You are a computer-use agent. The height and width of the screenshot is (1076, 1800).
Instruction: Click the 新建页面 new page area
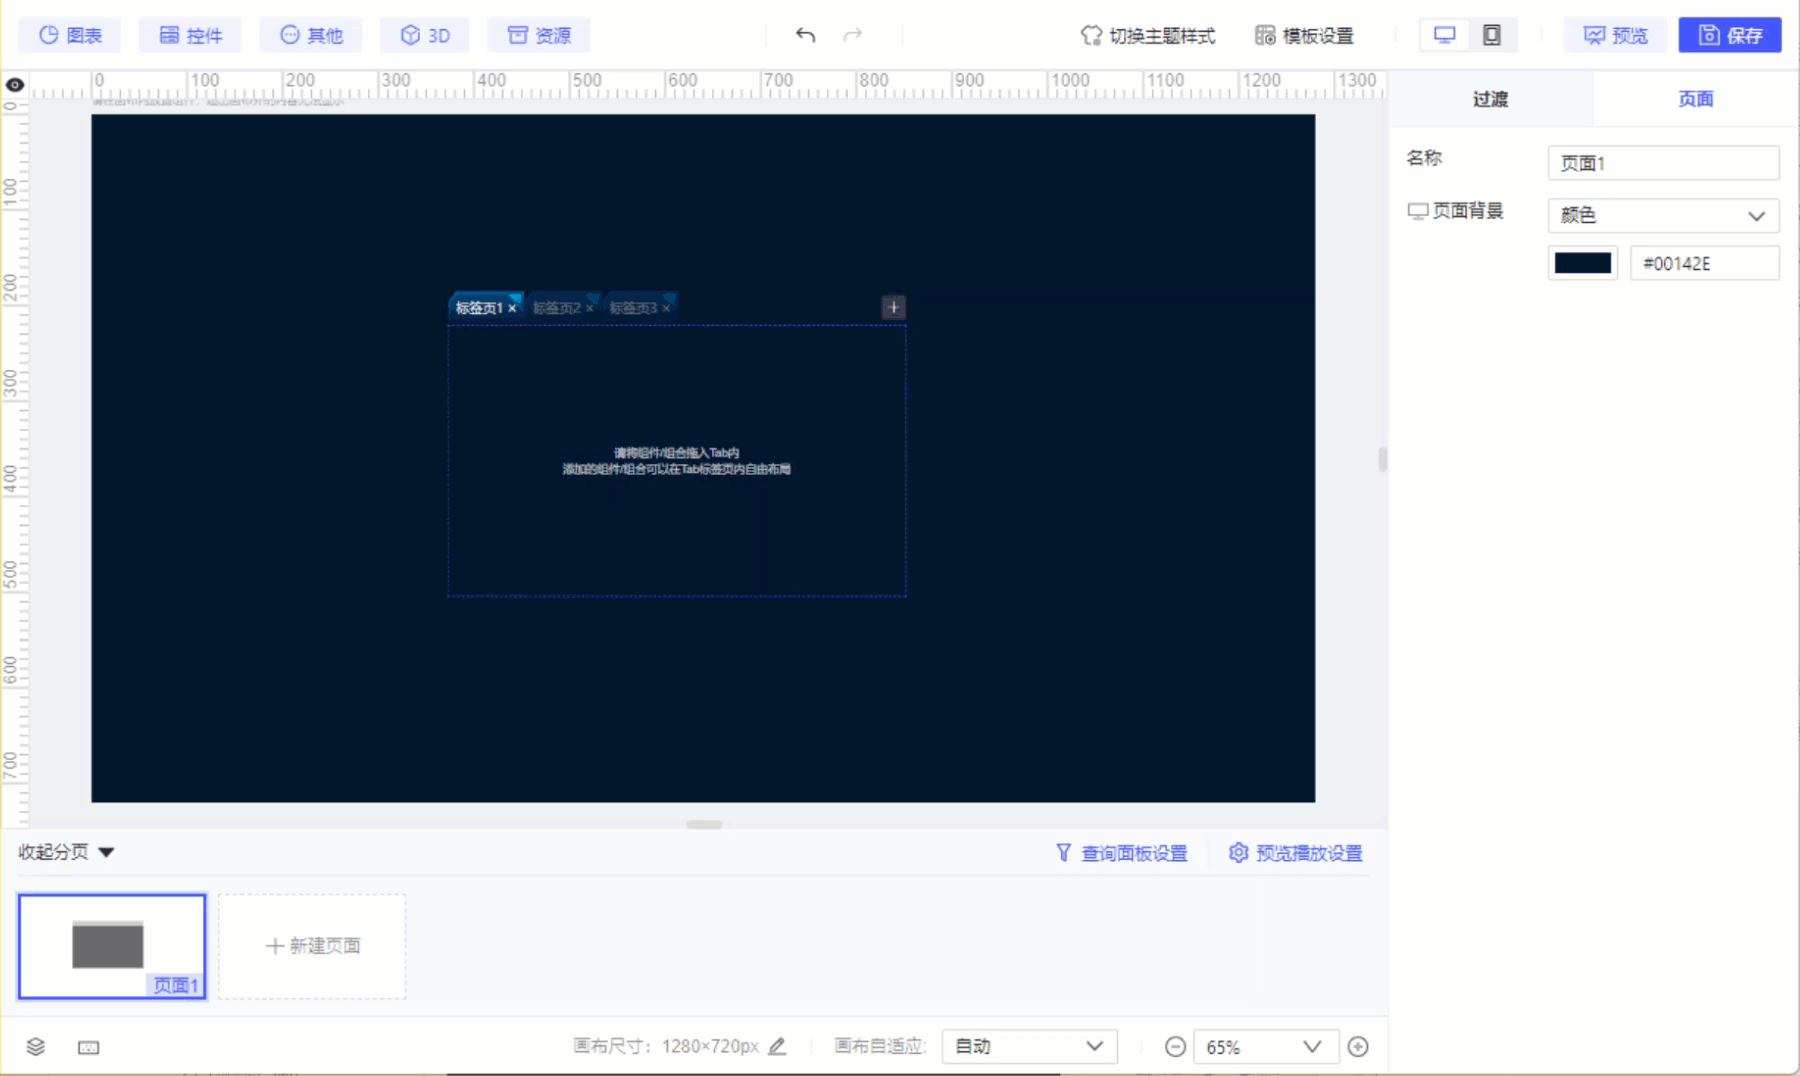click(x=311, y=946)
